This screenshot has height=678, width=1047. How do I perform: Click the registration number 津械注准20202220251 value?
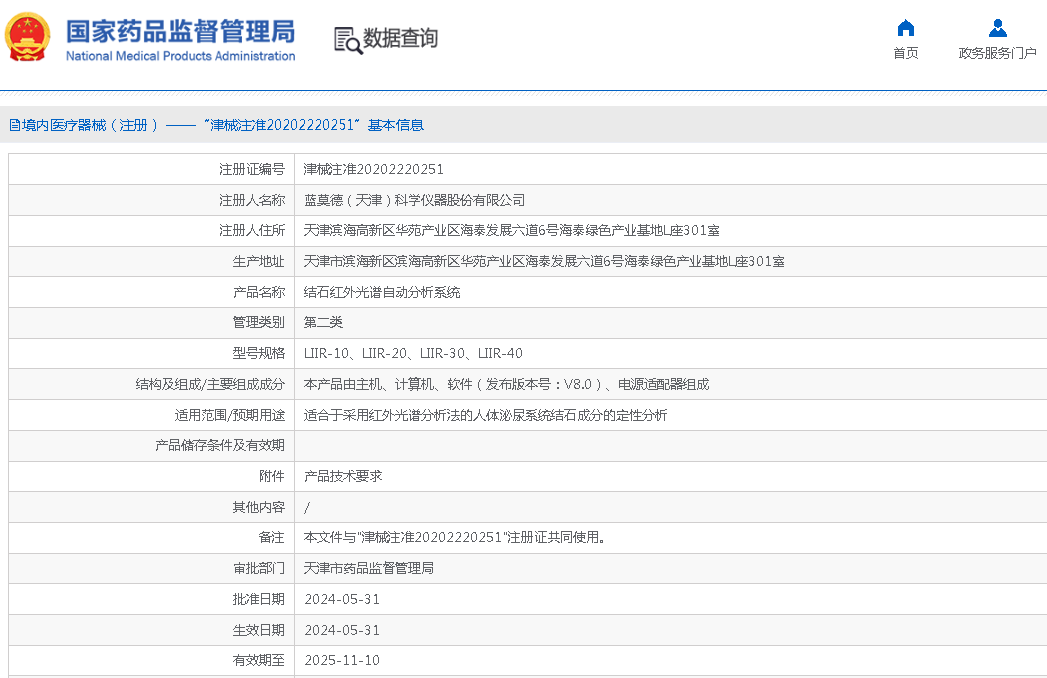pyautogui.click(x=373, y=170)
